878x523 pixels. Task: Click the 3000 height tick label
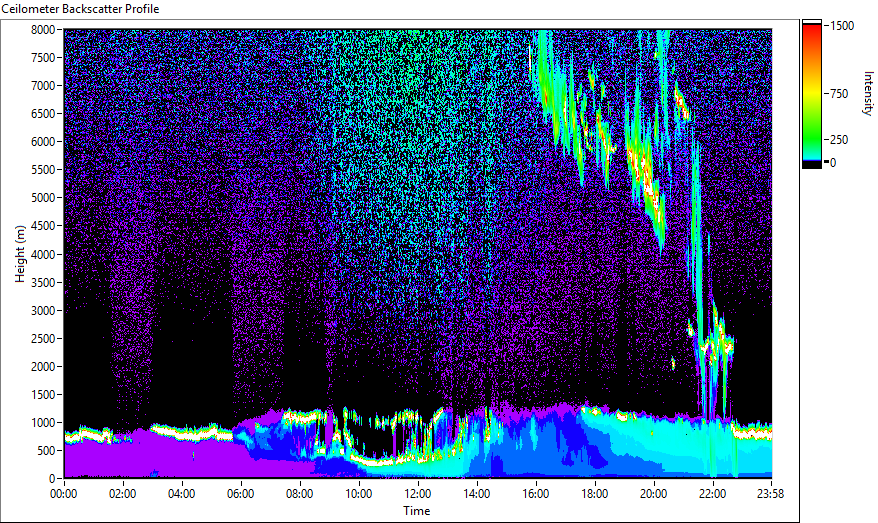(43, 310)
